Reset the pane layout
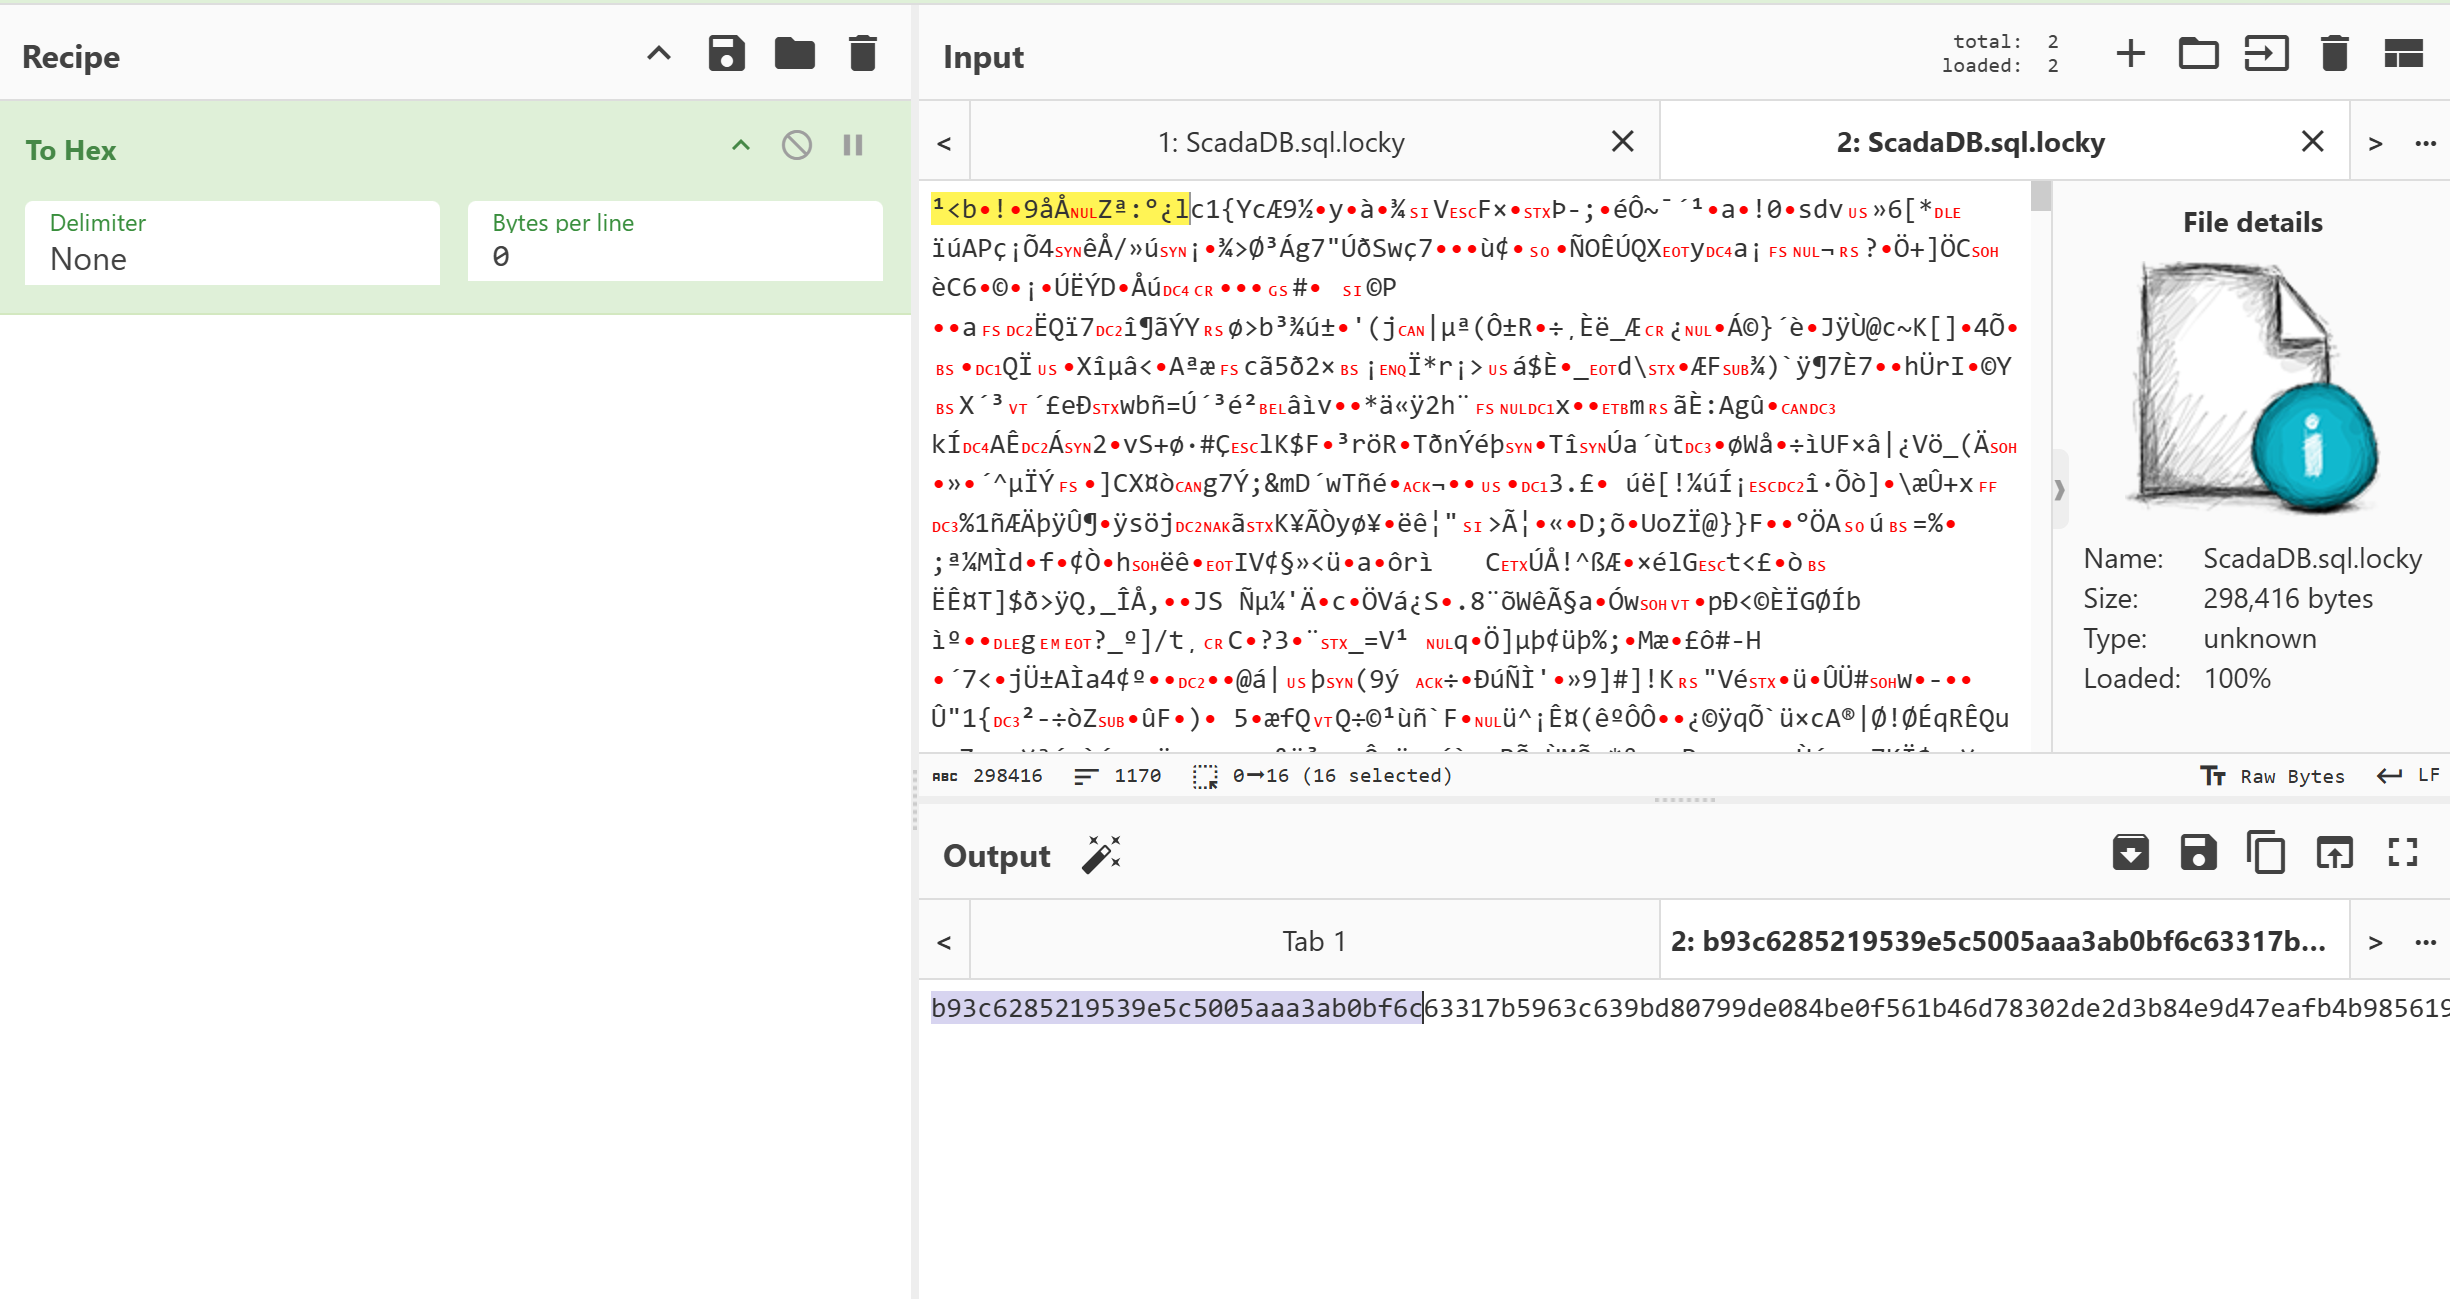2450x1299 pixels. coord(2403,54)
